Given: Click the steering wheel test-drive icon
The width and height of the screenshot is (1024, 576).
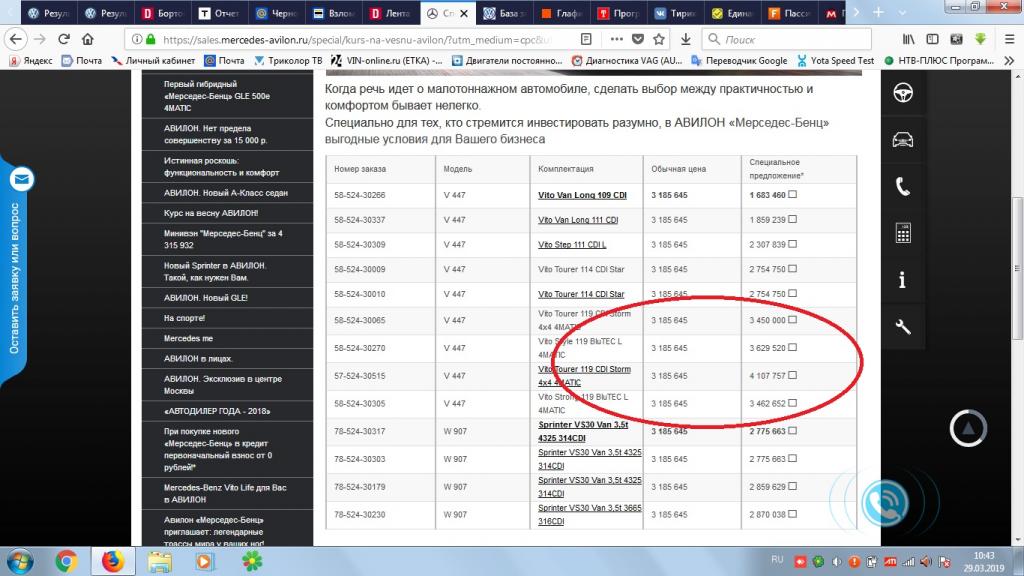Looking at the screenshot, I should pos(903,93).
